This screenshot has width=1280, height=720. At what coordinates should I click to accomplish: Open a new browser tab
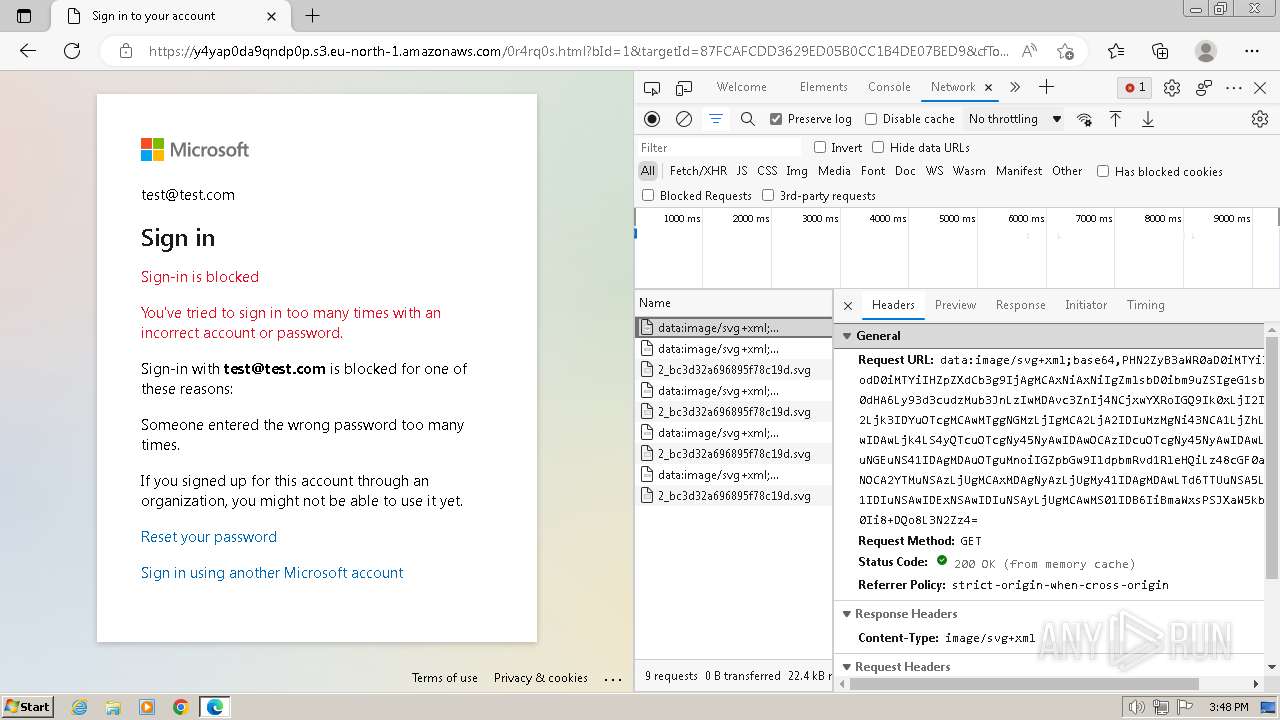[312, 16]
